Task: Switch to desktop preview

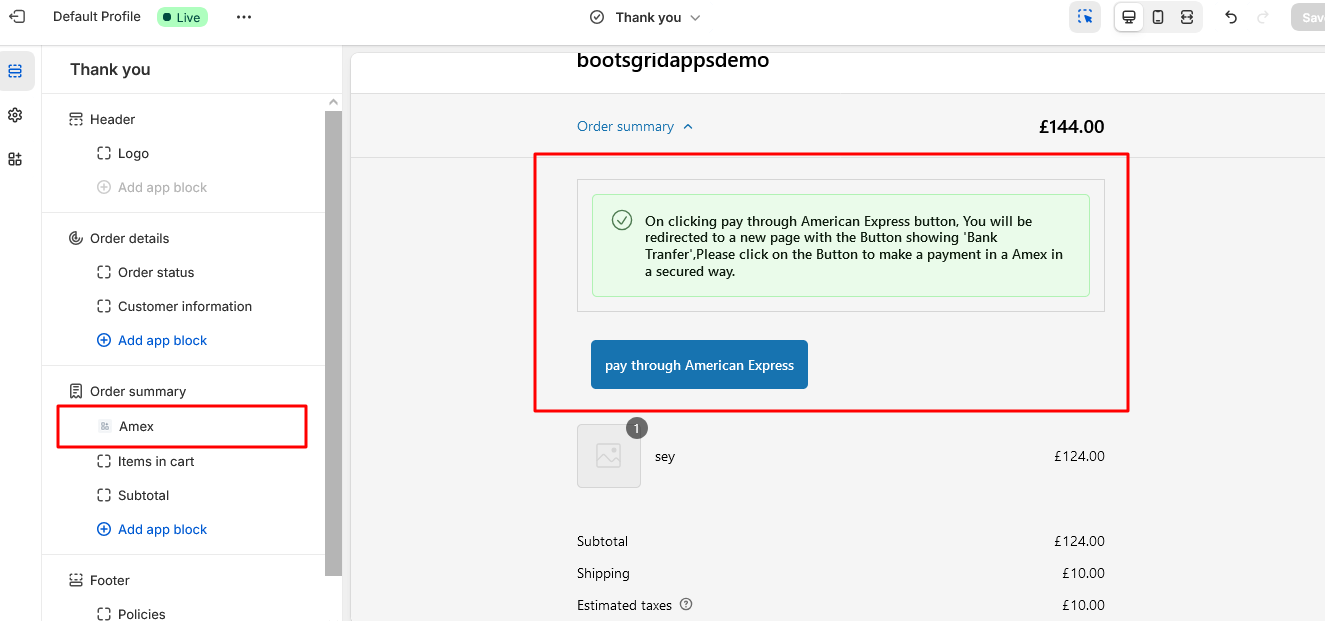Action: pyautogui.click(x=1129, y=17)
